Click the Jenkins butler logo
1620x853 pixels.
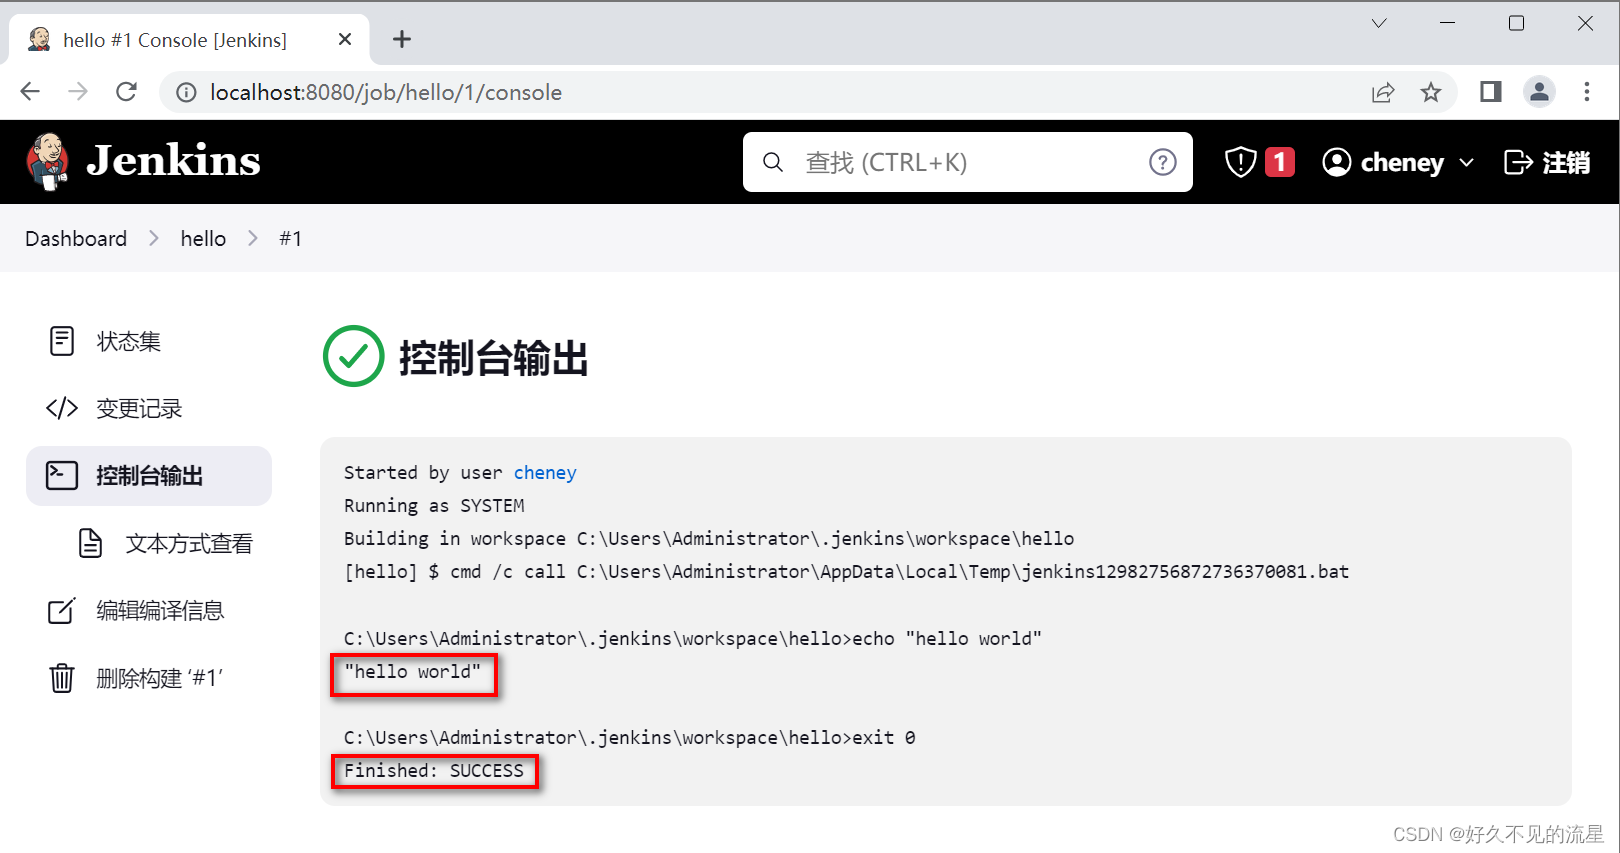click(47, 161)
